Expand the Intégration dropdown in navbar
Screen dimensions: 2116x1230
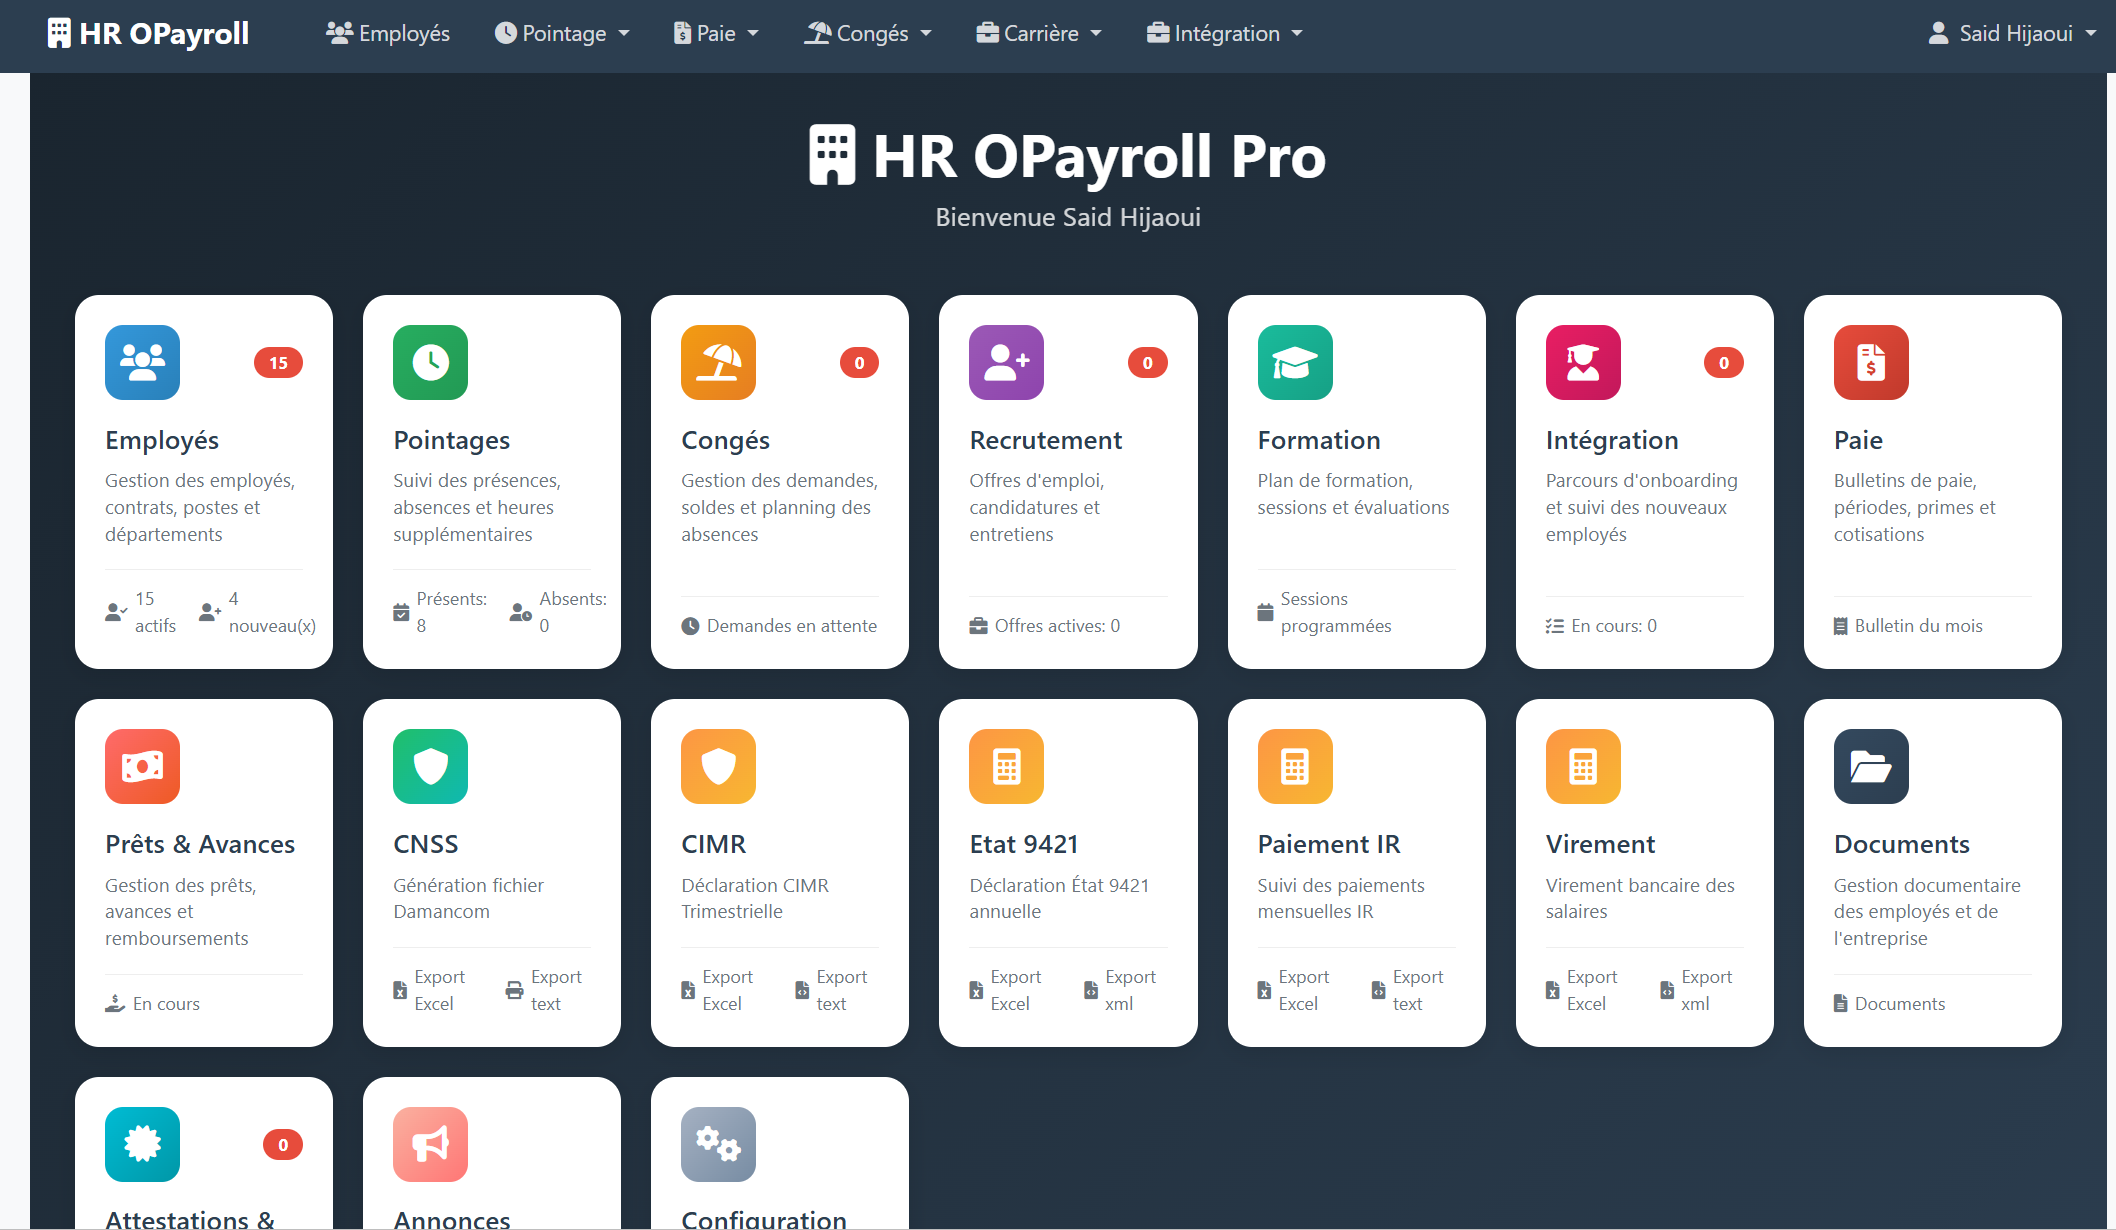tap(1224, 33)
